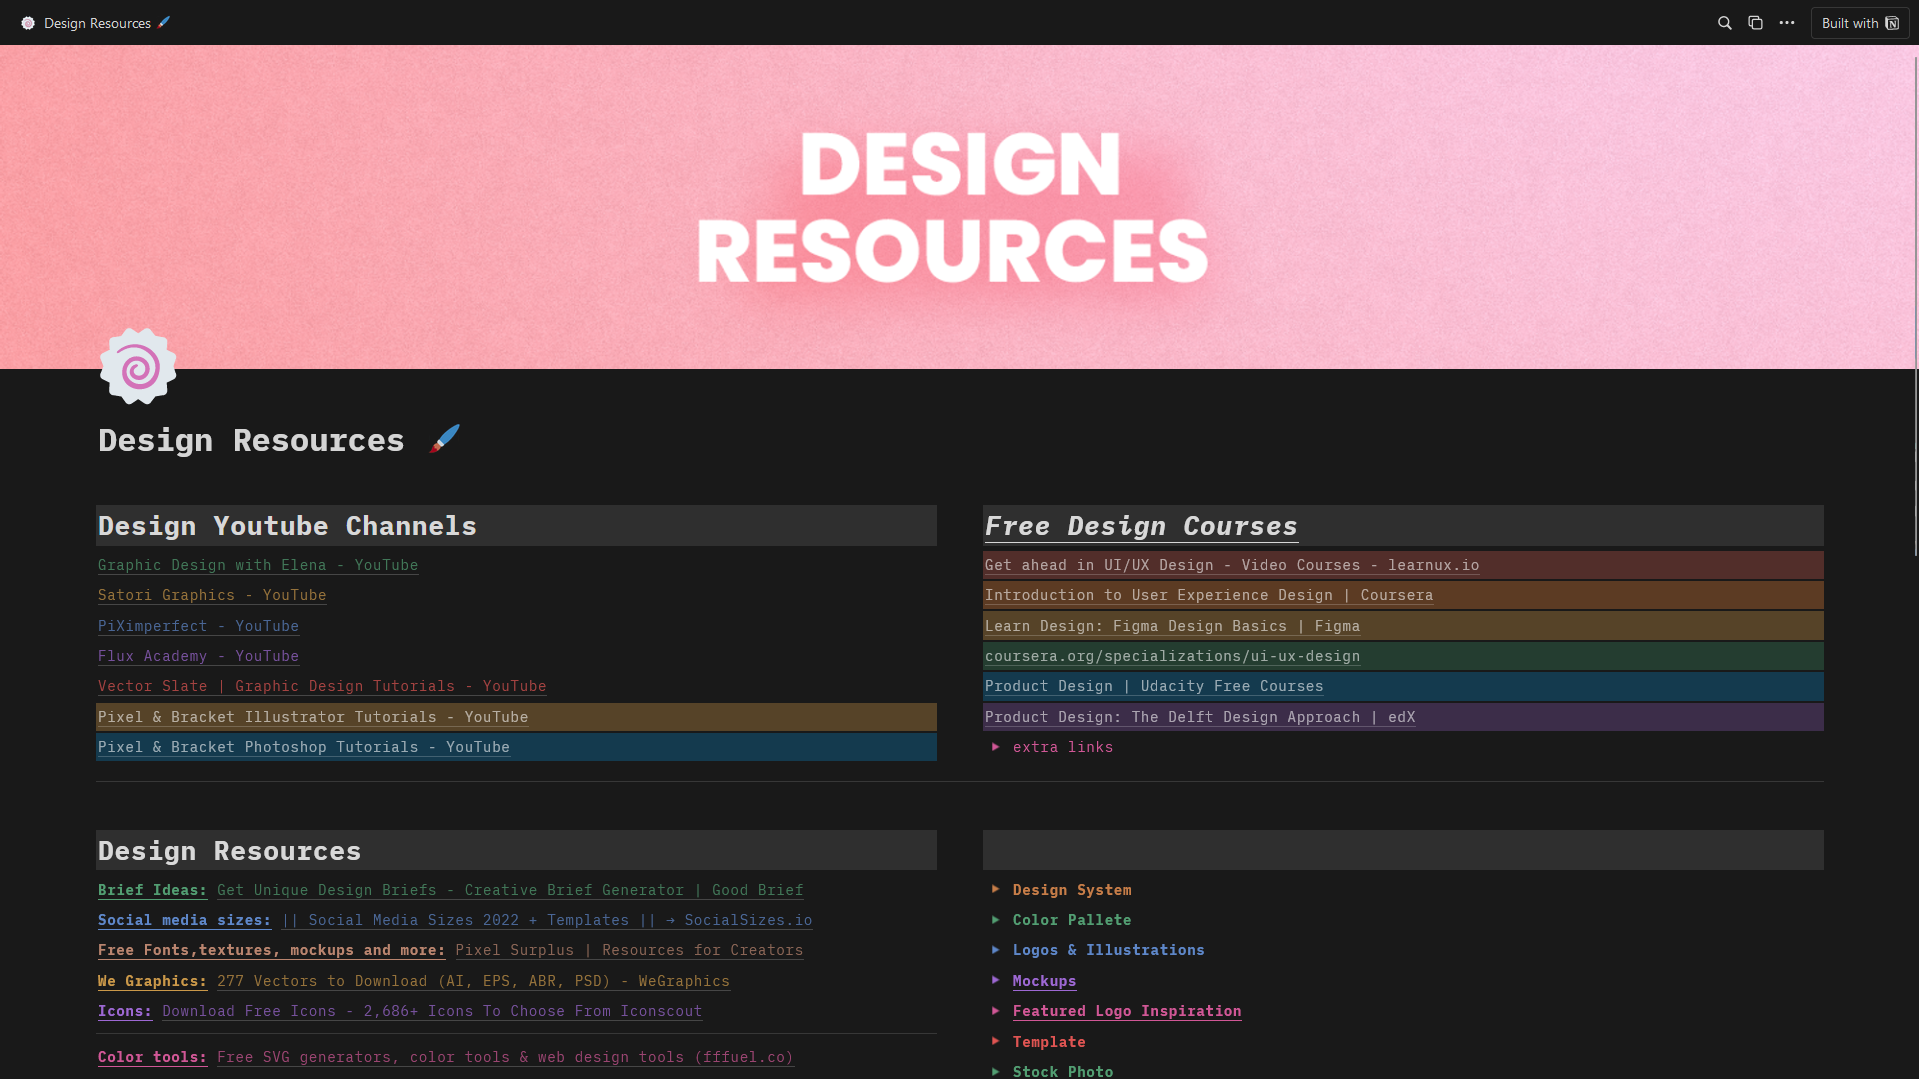Click the Notion logo beside Built with
Screen dimensions: 1919x1079
click(x=1892, y=23)
